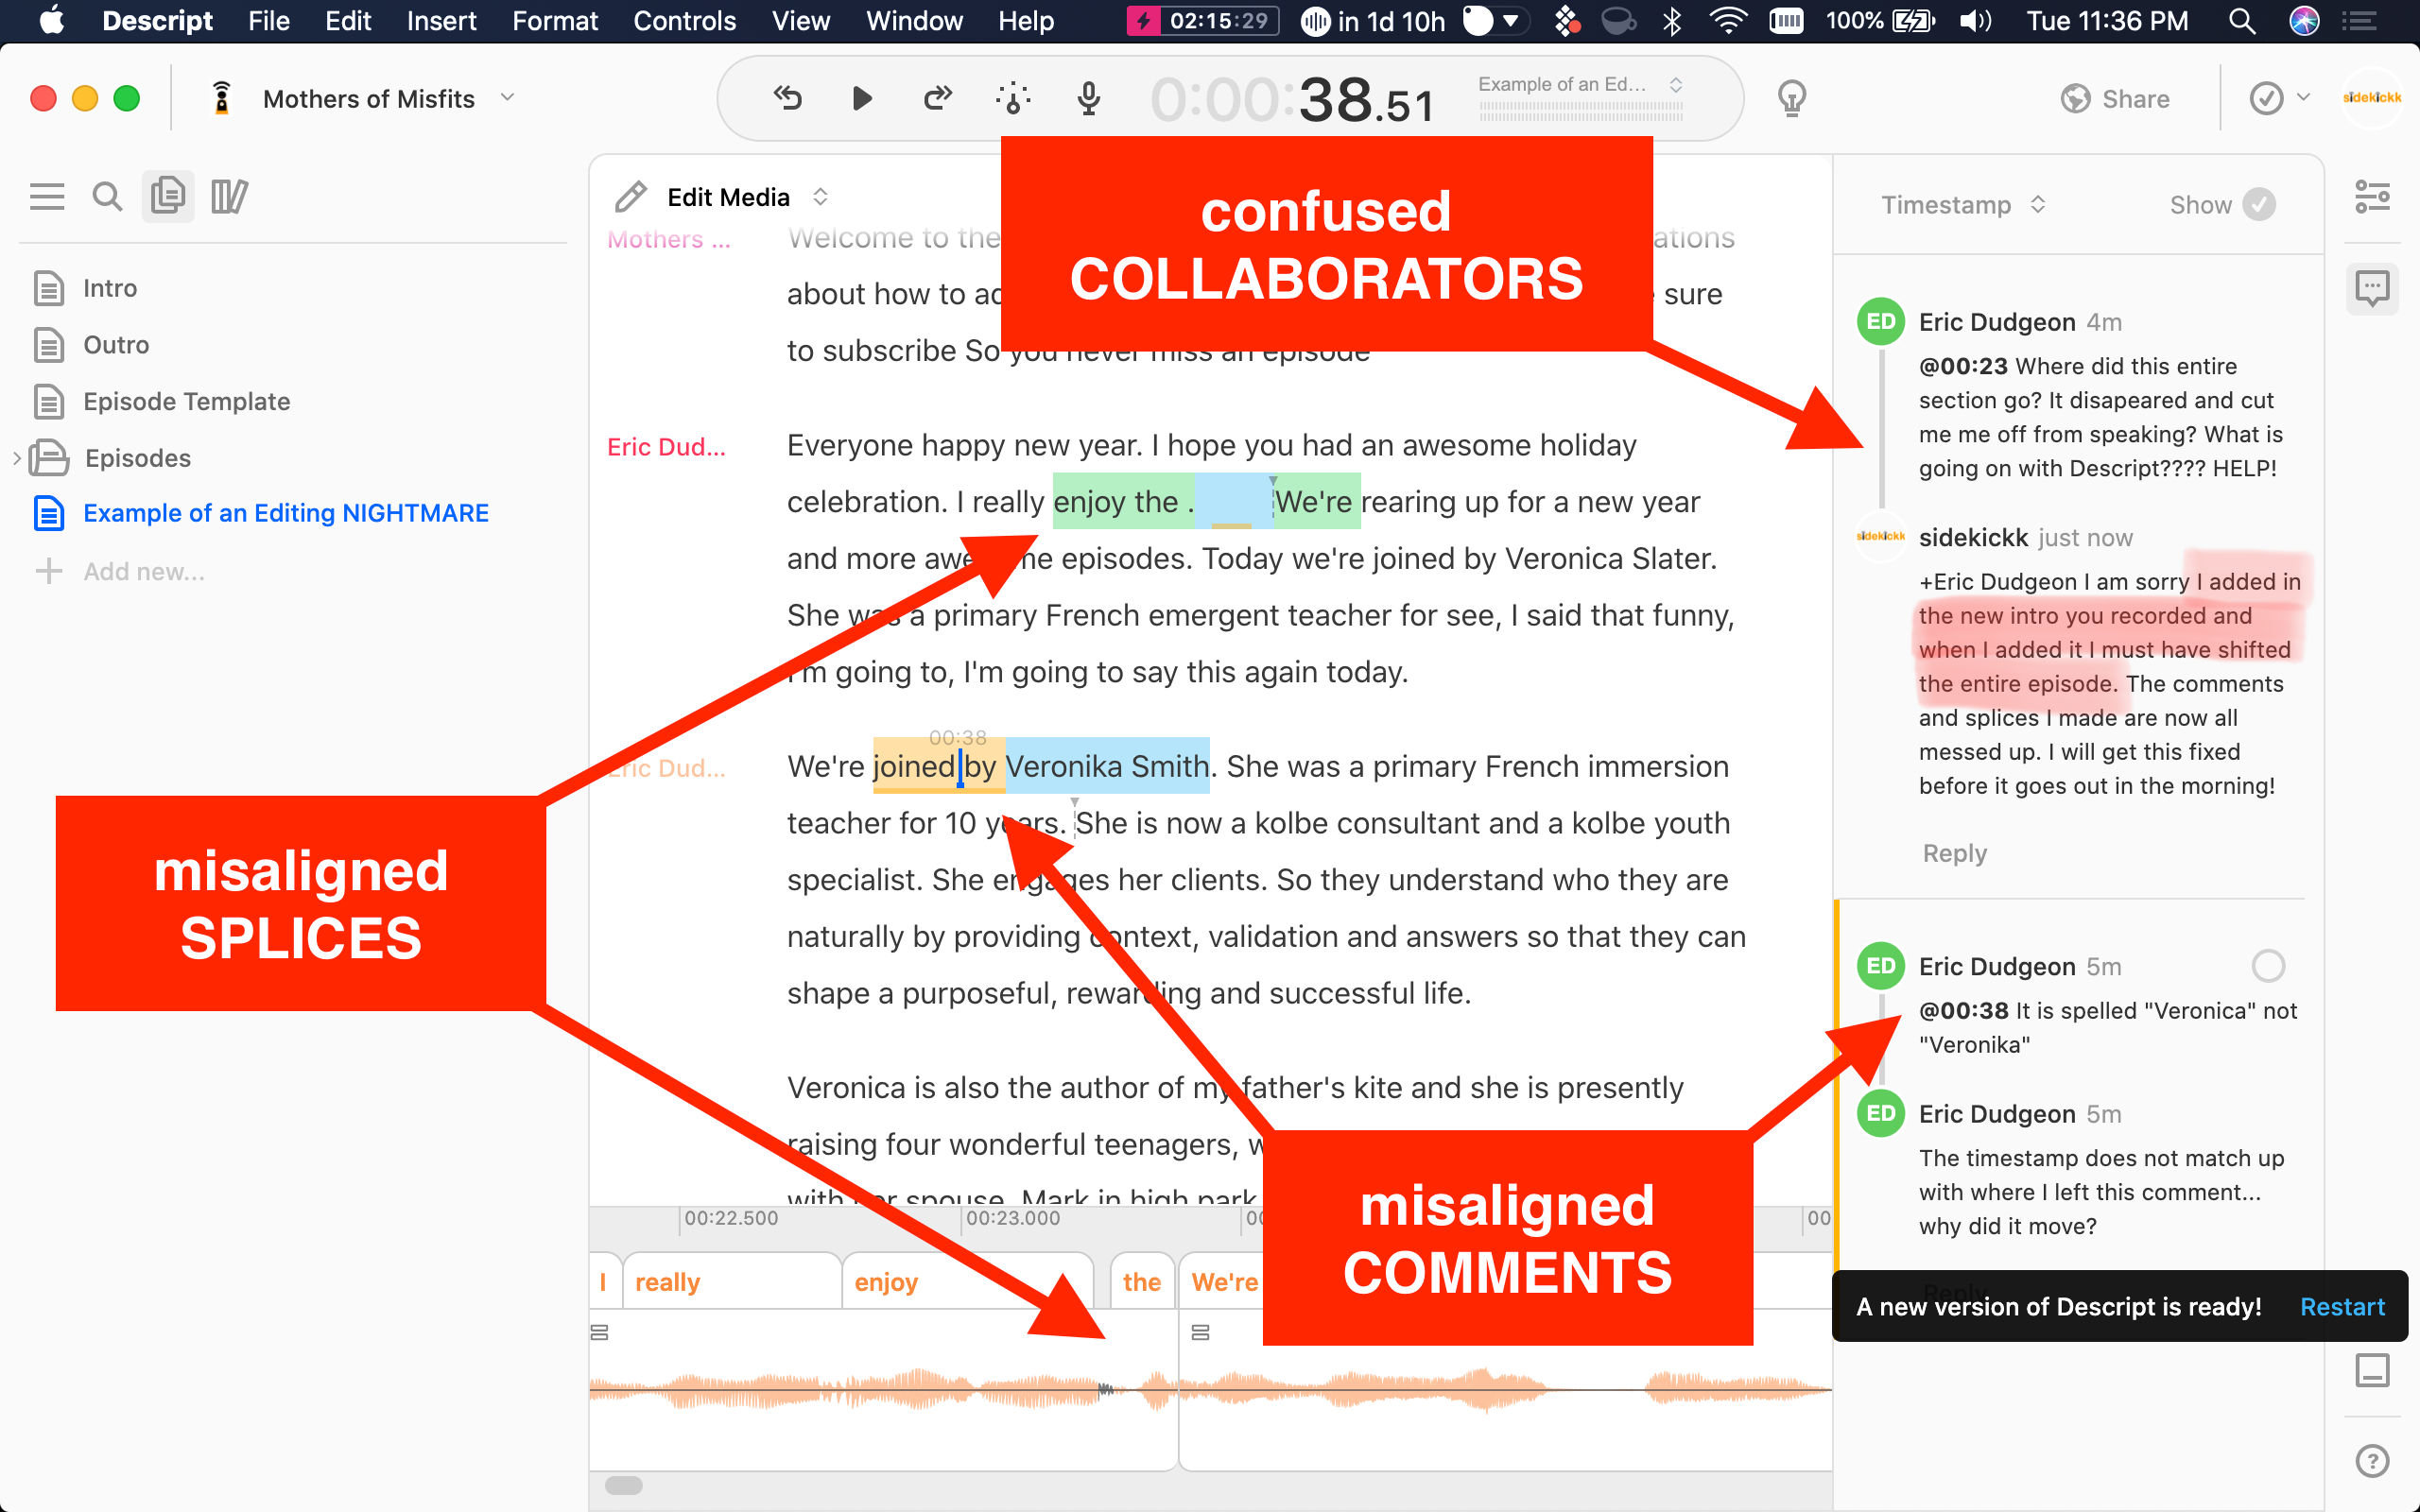
Task: Open the macOS volume control
Action: click(x=1974, y=21)
